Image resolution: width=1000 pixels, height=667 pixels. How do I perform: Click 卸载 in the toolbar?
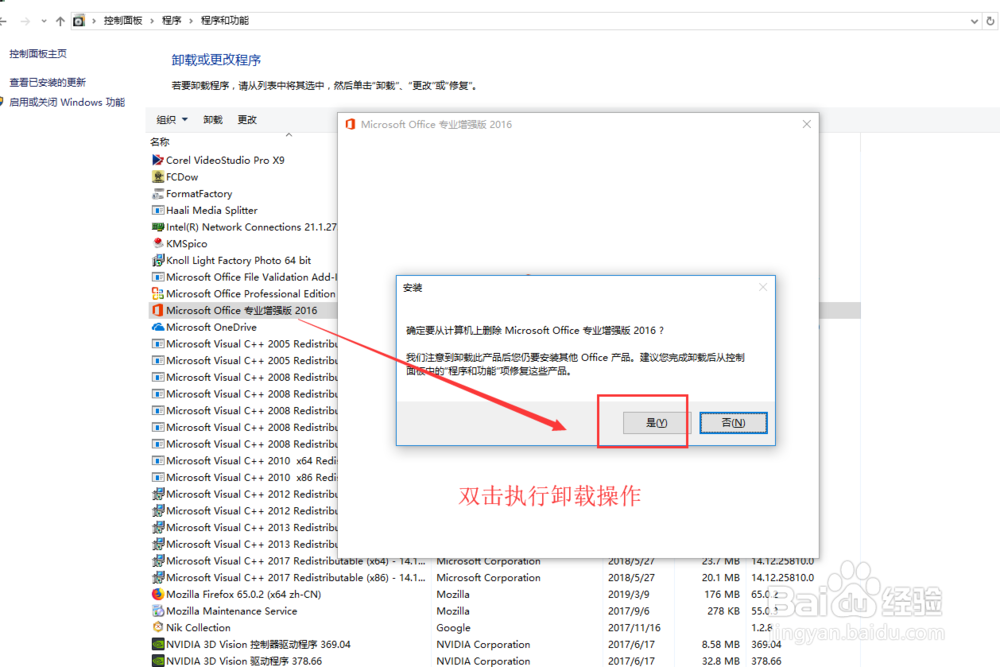click(x=213, y=120)
